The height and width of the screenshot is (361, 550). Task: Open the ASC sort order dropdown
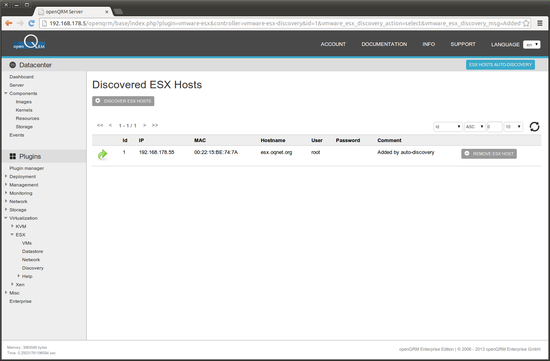click(x=475, y=127)
